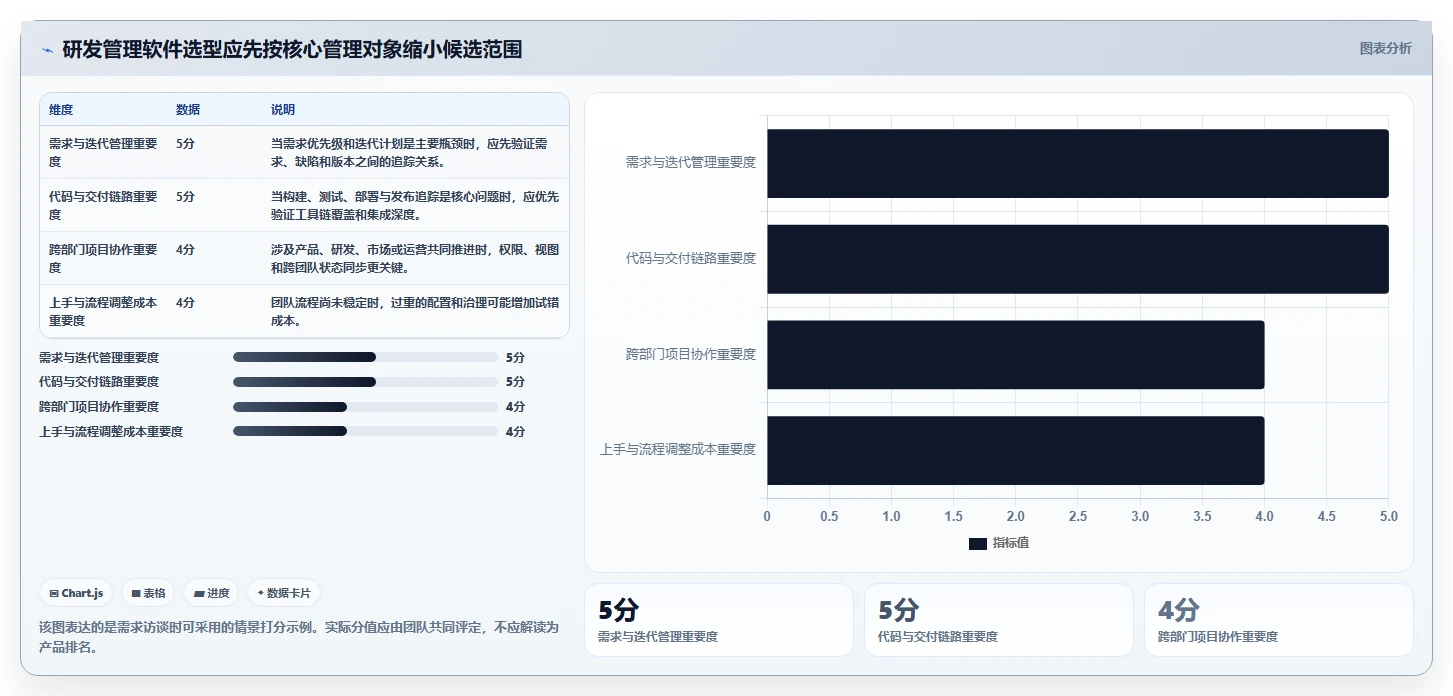Open the 5分 代码与交付链路重要度 data card

[x=999, y=620]
